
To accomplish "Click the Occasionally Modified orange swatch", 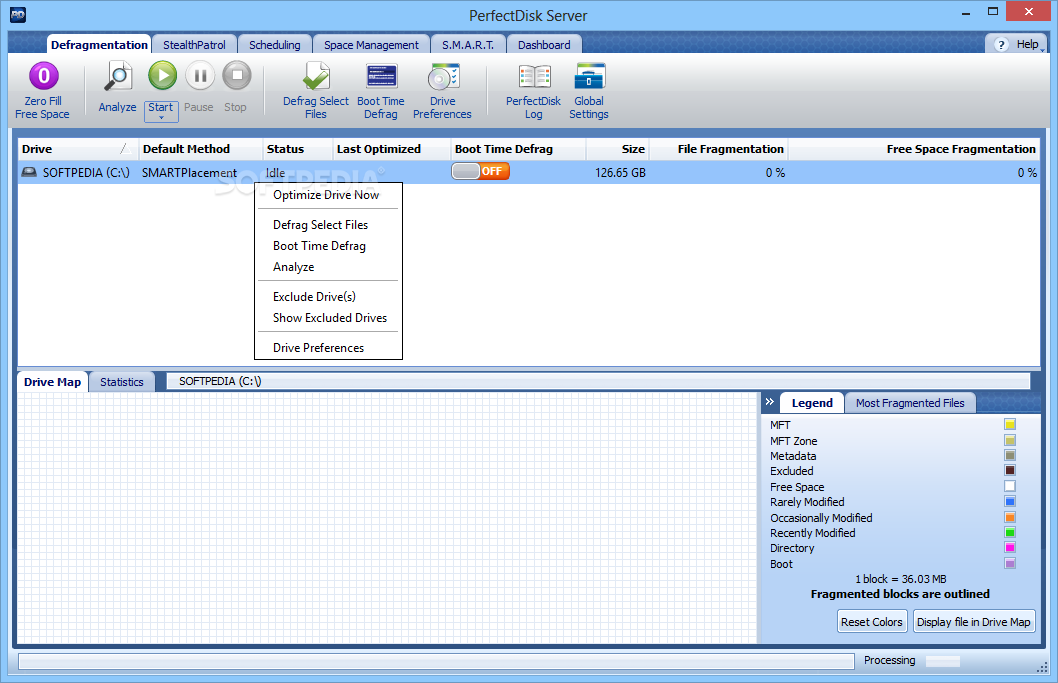I will coord(1009,517).
